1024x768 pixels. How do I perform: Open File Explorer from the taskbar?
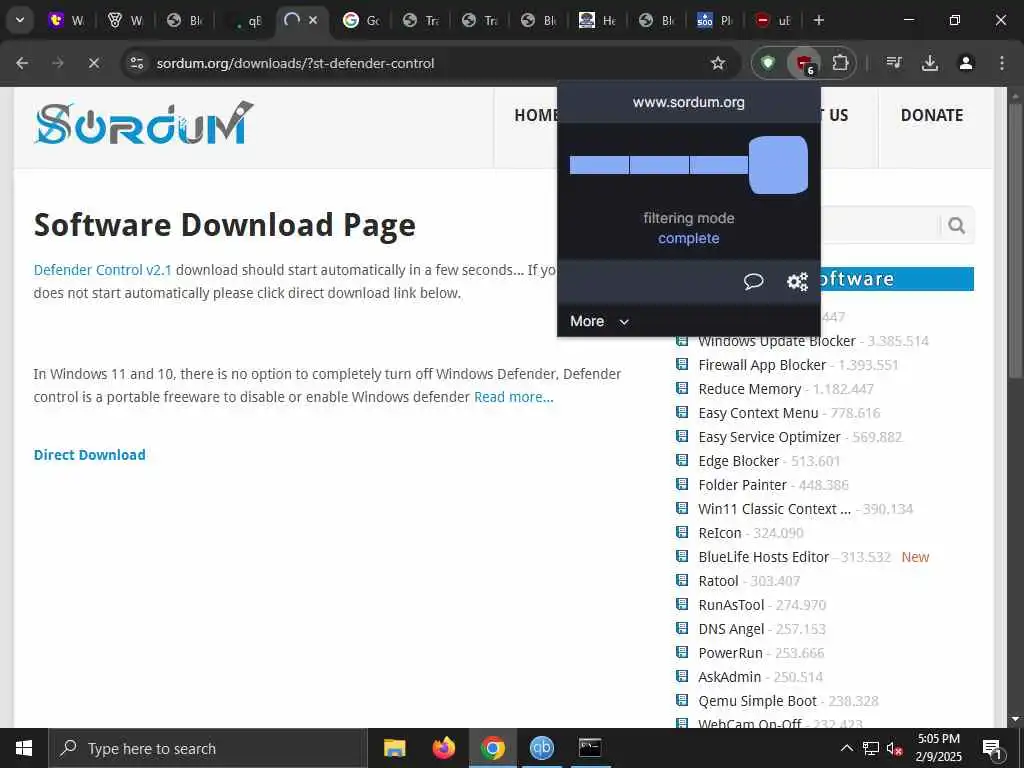pyautogui.click(x=394, y=748)
